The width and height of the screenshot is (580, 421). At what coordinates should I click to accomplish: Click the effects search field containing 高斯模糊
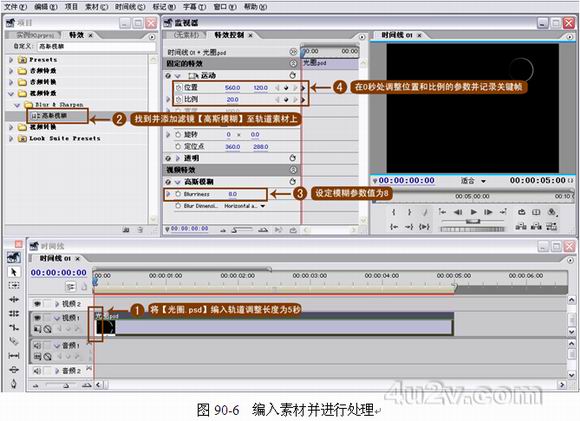tap(96, 46)
